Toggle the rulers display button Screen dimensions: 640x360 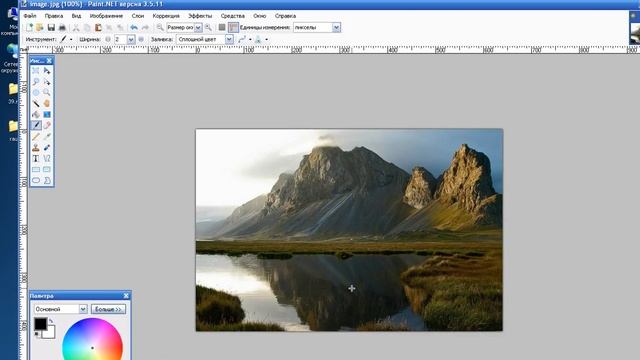click(x=233, y=27)
